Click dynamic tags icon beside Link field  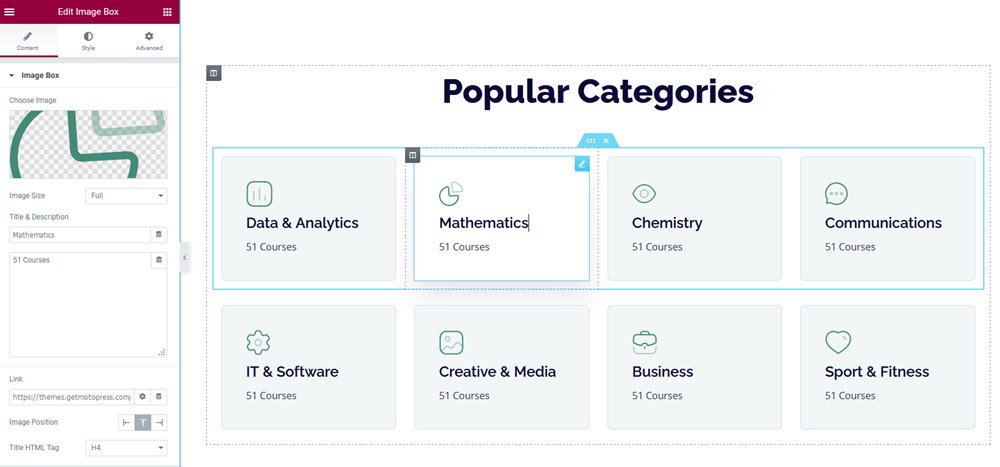pos(159,396)
